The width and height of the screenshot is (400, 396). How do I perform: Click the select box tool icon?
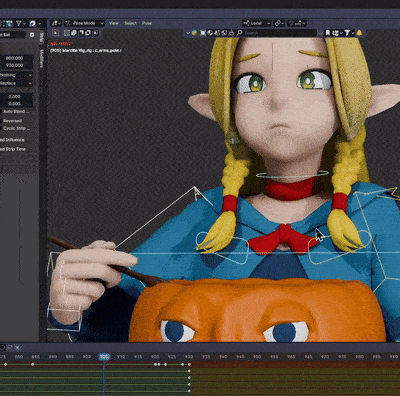coord(56,33)
